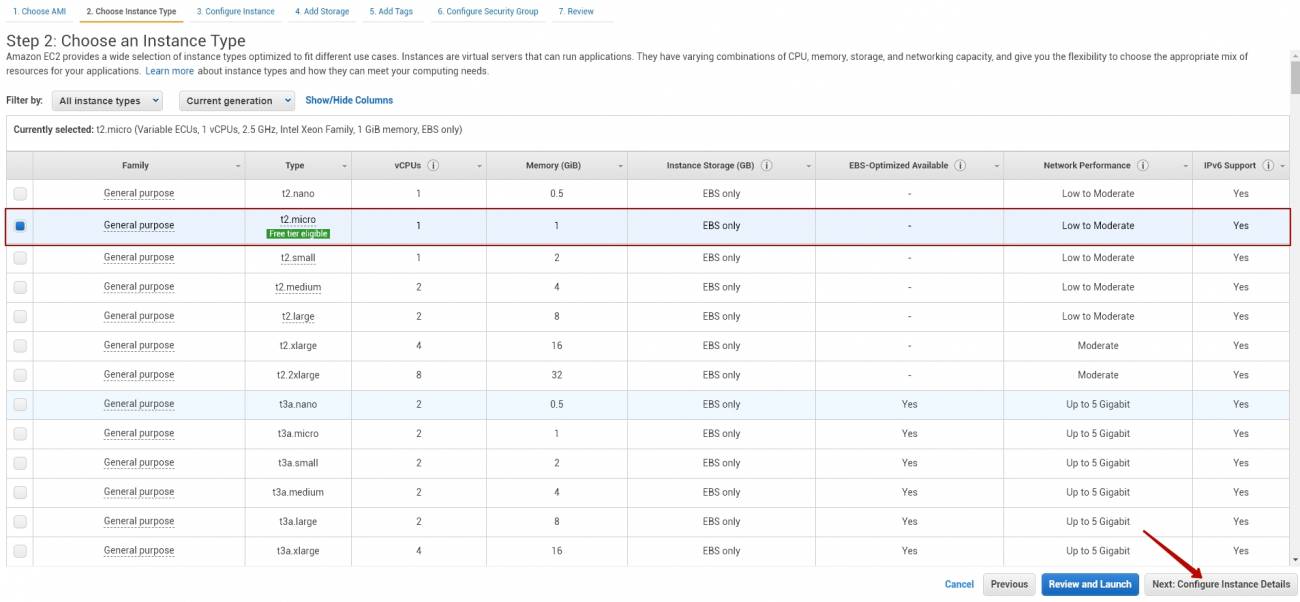Click Next: Configure Instance Details
The height and width of the screenshot is (602, 1300).
tap(1220, 584)
